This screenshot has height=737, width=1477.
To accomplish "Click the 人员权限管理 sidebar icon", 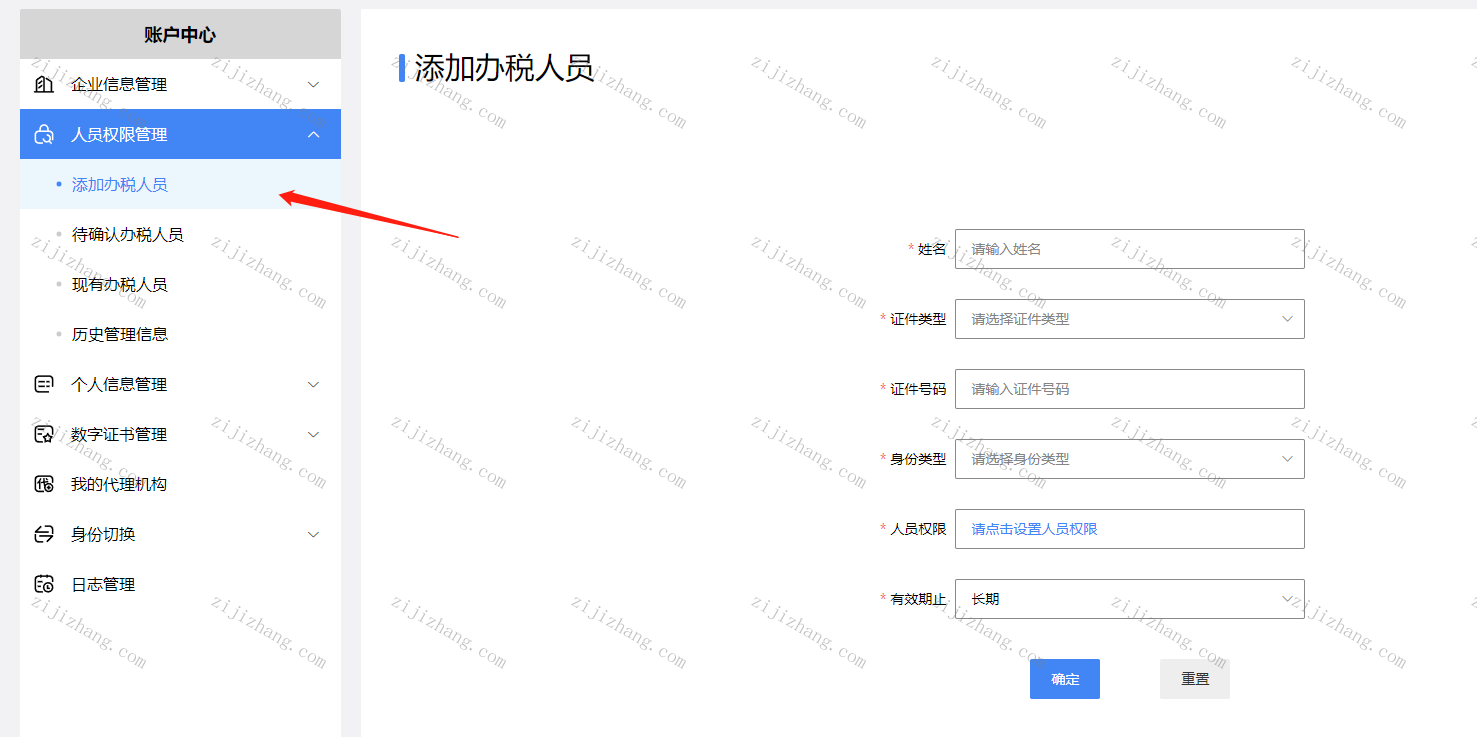I will point(44,135).
